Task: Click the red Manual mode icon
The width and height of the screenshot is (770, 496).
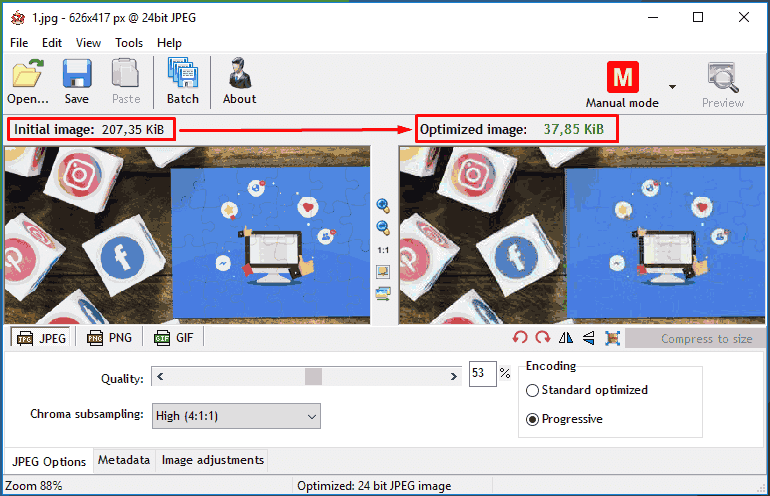Action: 622,77
